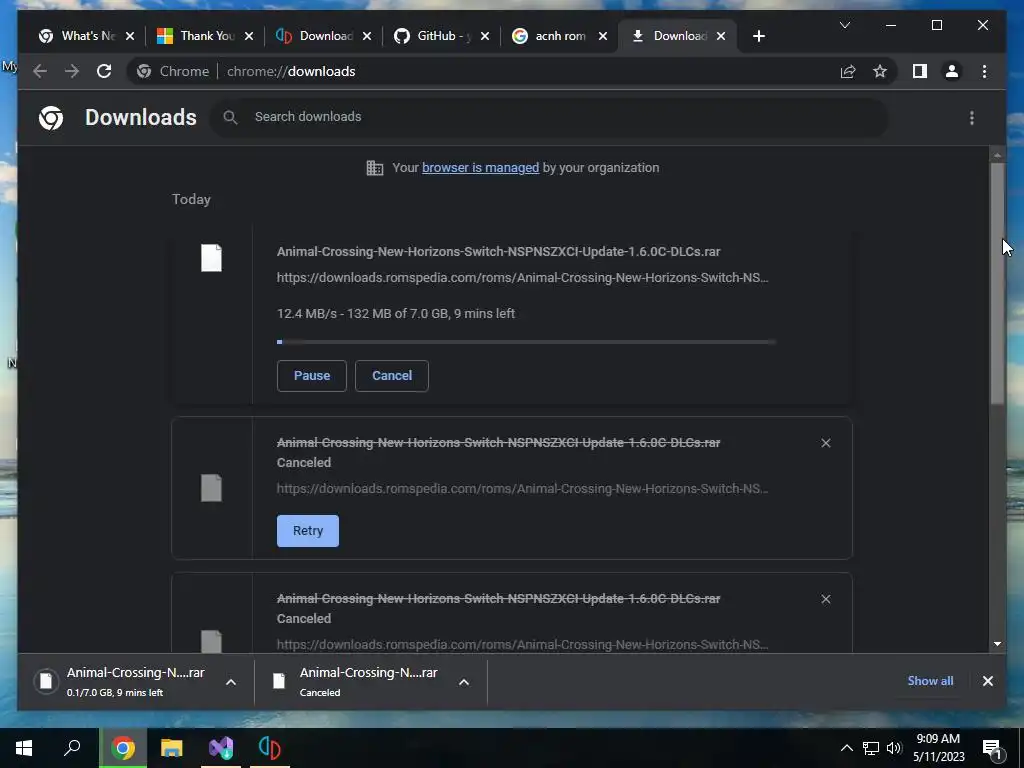The width and height of the screenshot is (1024, 768).
Task: Open Chrome's three-dot main menu
Action: coord(984,71)
